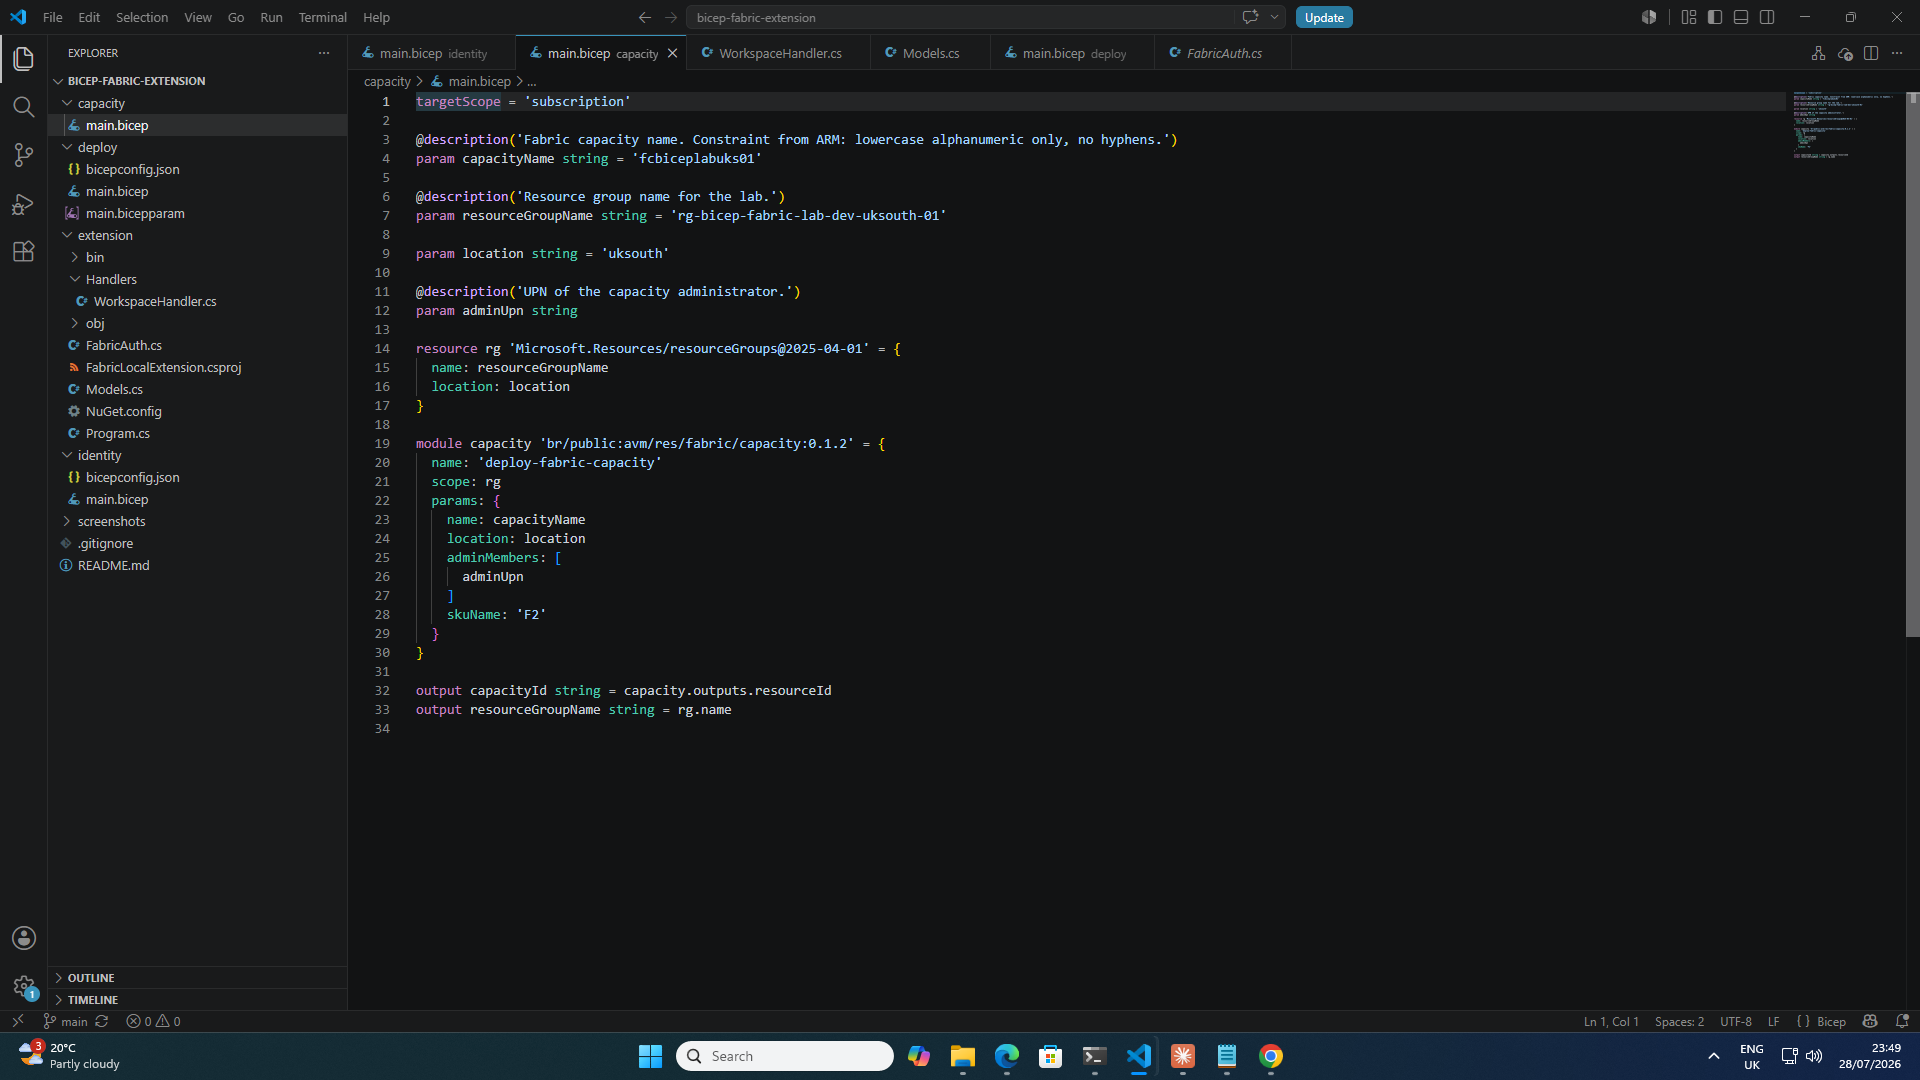Image resolution: width=1920 pixels, height=1080 pixels.
Task: Toggle Panel visibility in title bar
Action: coord(1741,17)
